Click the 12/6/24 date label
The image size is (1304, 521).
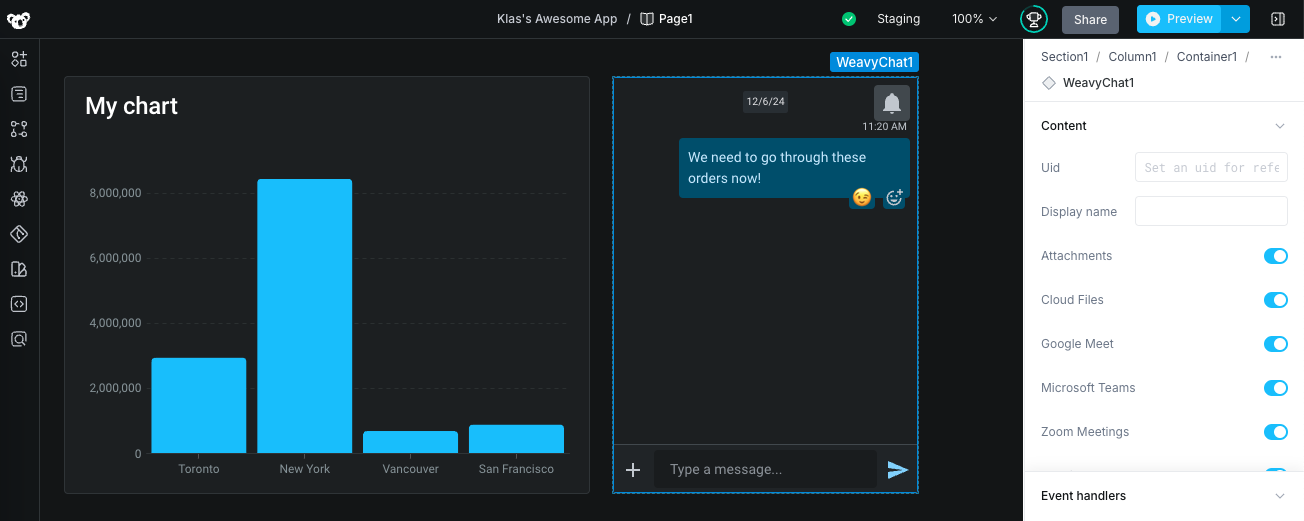(766, 101)
